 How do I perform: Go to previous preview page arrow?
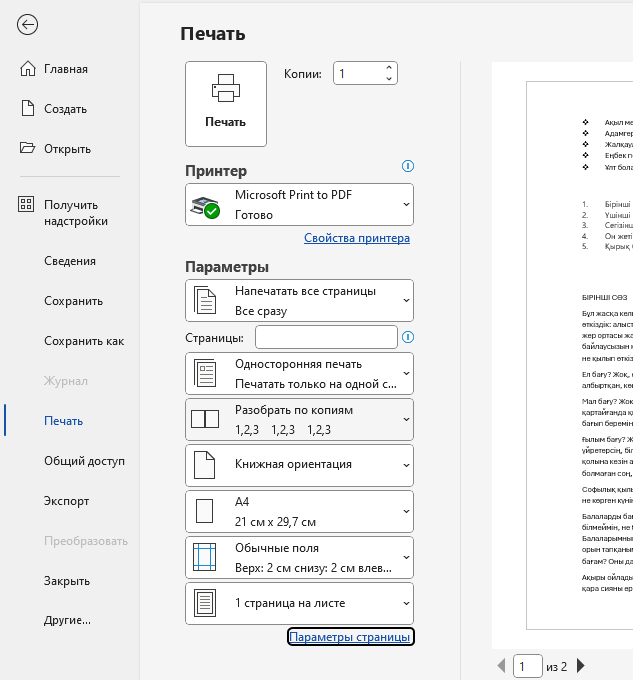(x=501, y=666)
